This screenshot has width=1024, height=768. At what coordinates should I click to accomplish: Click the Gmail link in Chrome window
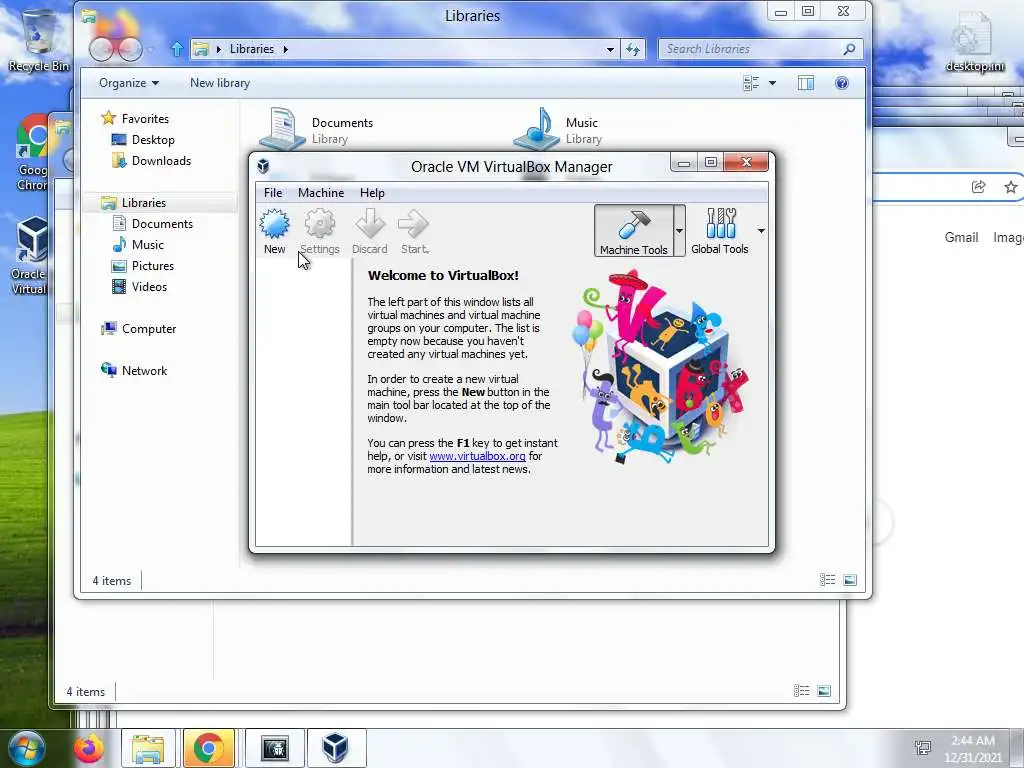961,237
